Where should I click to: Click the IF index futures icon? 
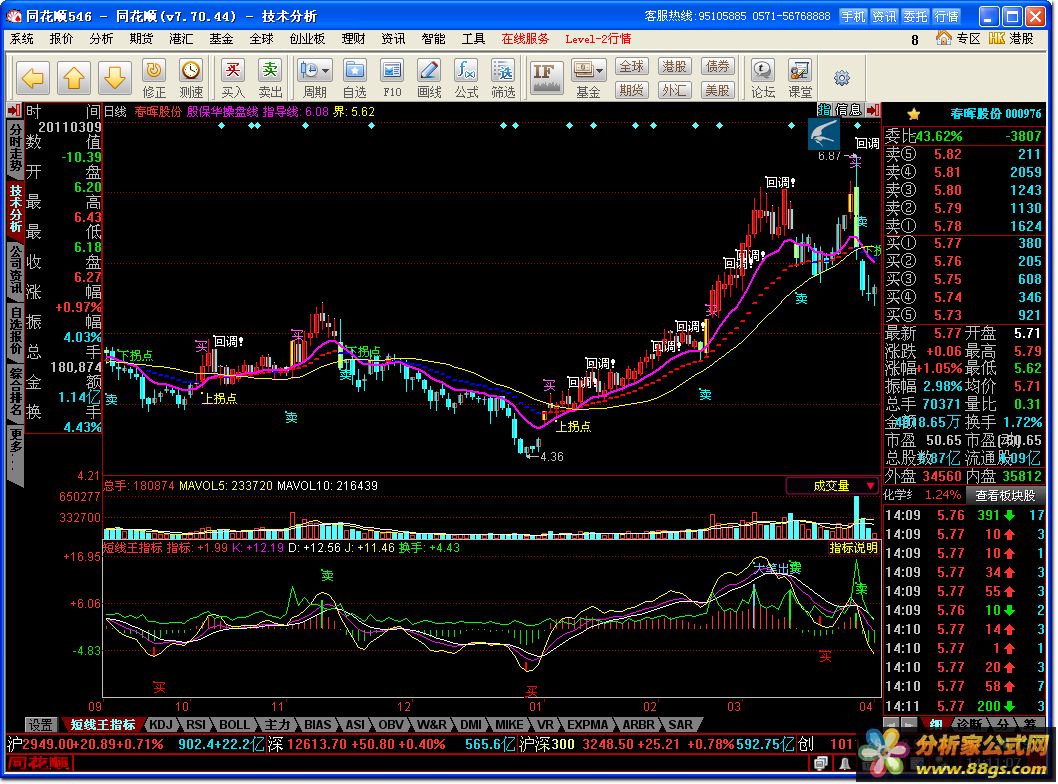point(545,78)
